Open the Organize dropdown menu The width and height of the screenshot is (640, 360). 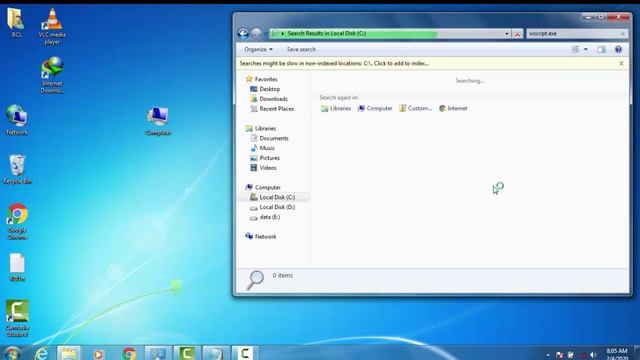[258, 49]
